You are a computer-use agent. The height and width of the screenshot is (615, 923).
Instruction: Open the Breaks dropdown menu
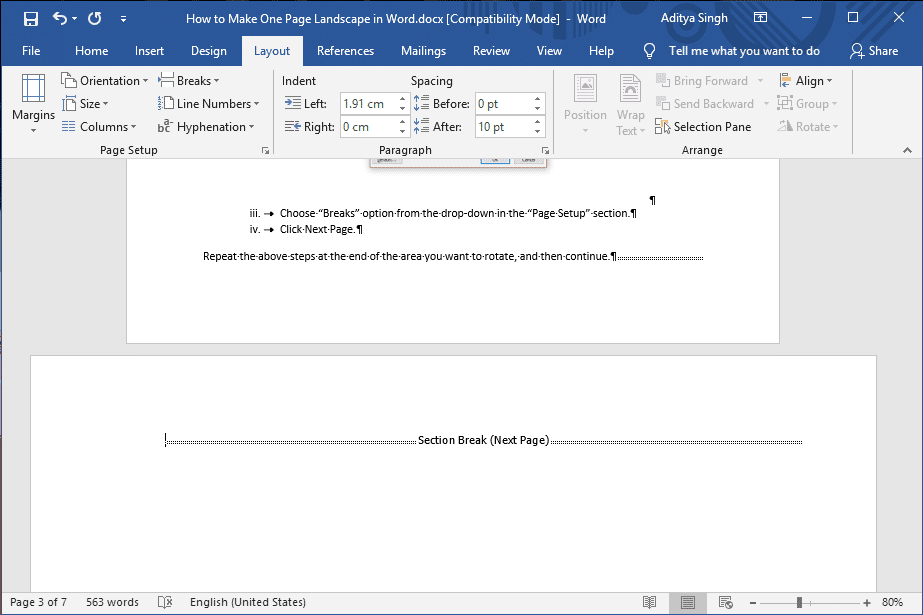coord(189,81)
